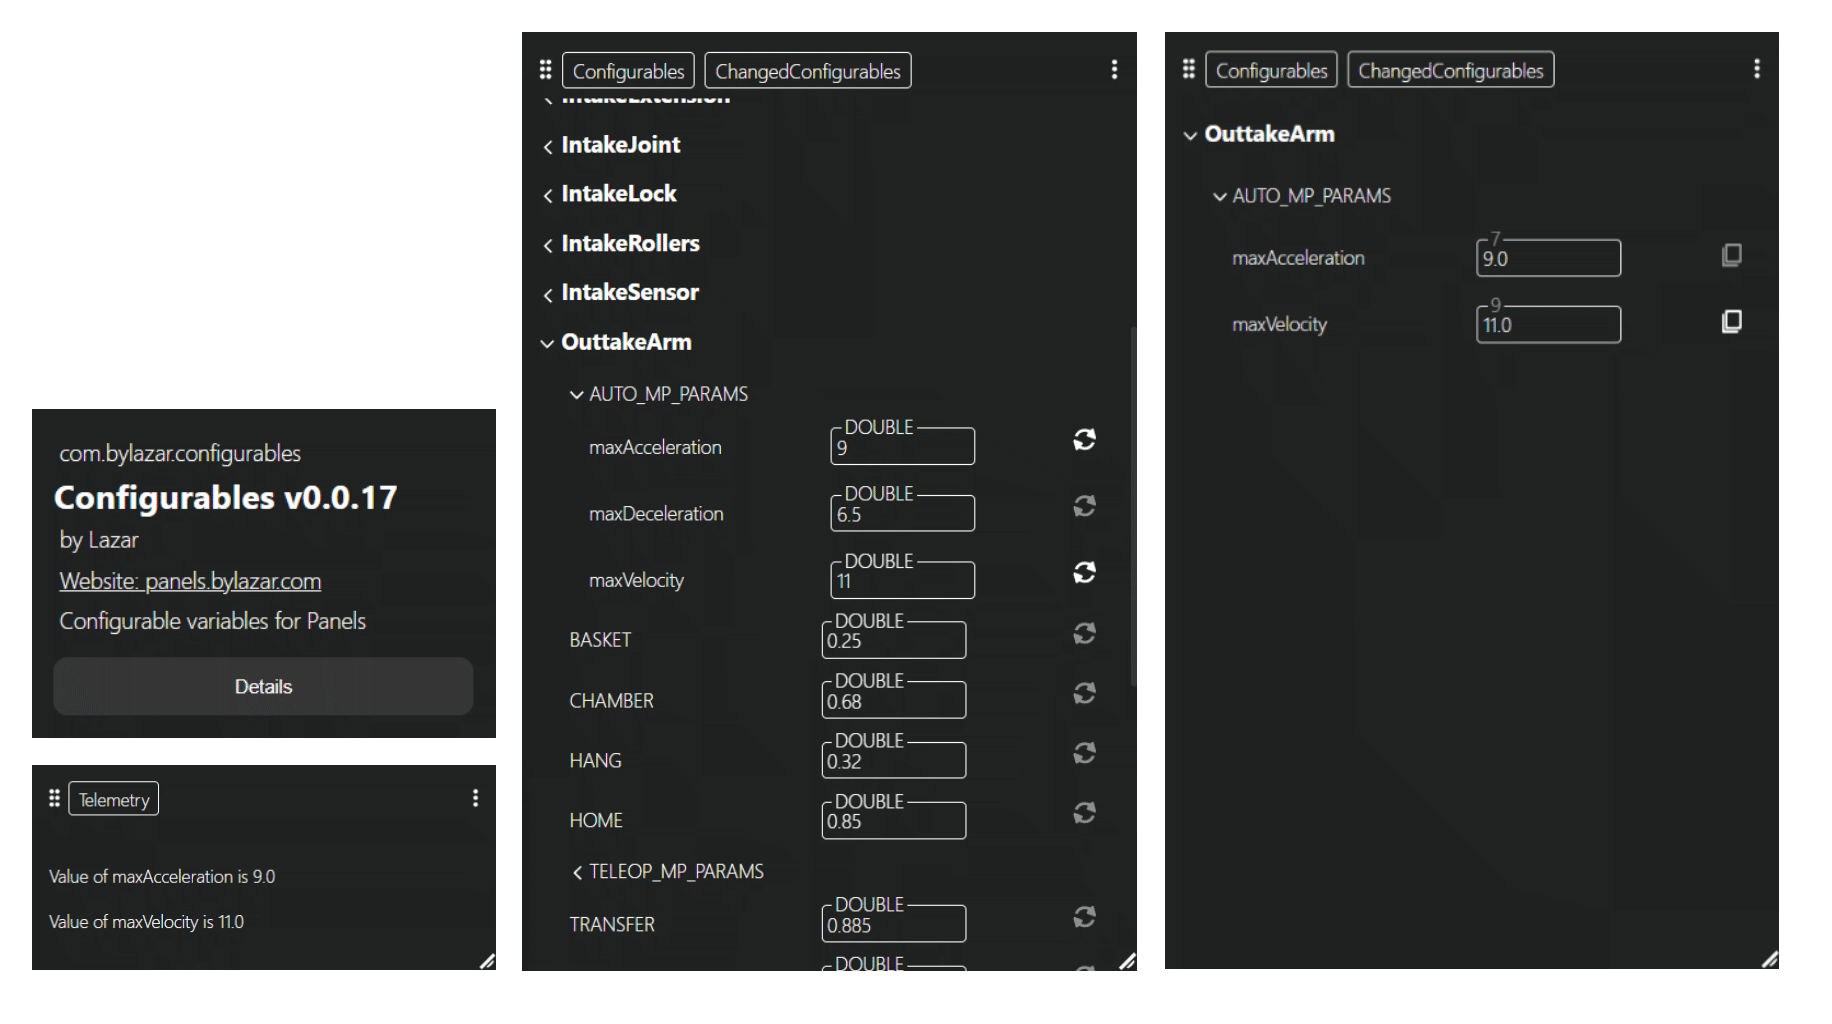This screenshot has height=1024, width=1832.
Task: Expand the TELEOP_MP_PARAMS section
Action: pos(668,872)
